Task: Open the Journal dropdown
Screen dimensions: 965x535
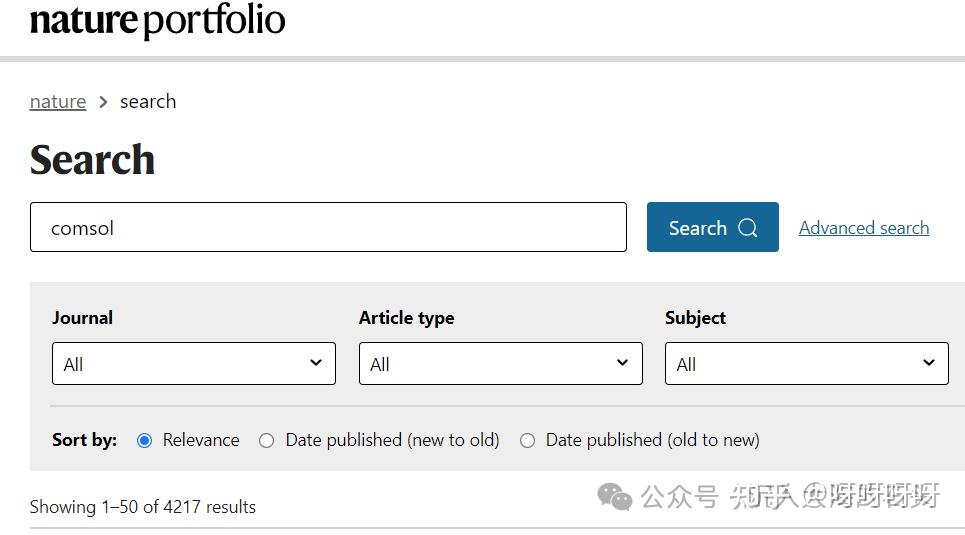Action: (x=193, y=364)
